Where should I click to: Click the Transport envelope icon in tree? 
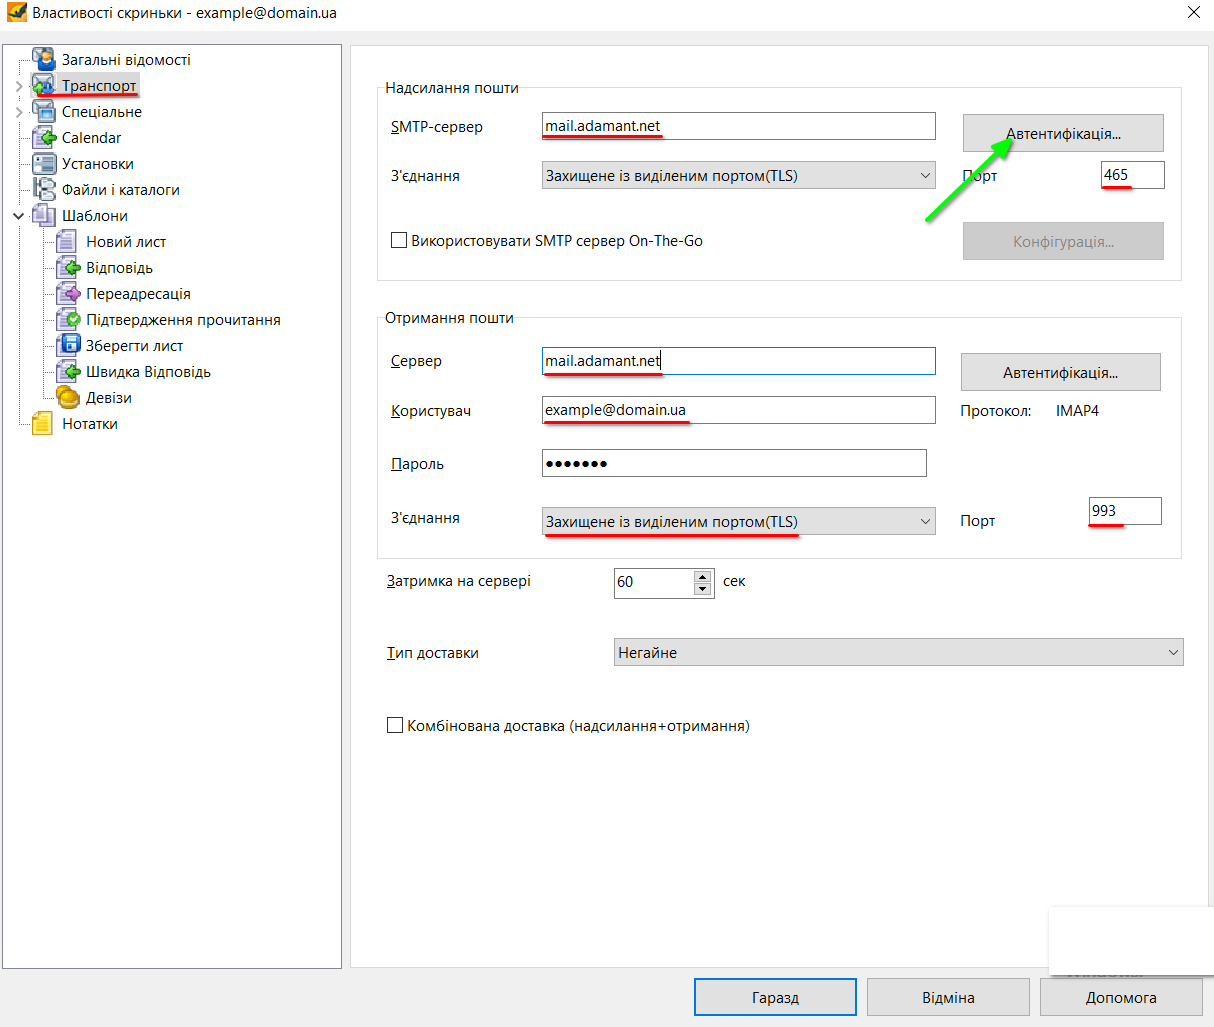click(x=43, y=86)
